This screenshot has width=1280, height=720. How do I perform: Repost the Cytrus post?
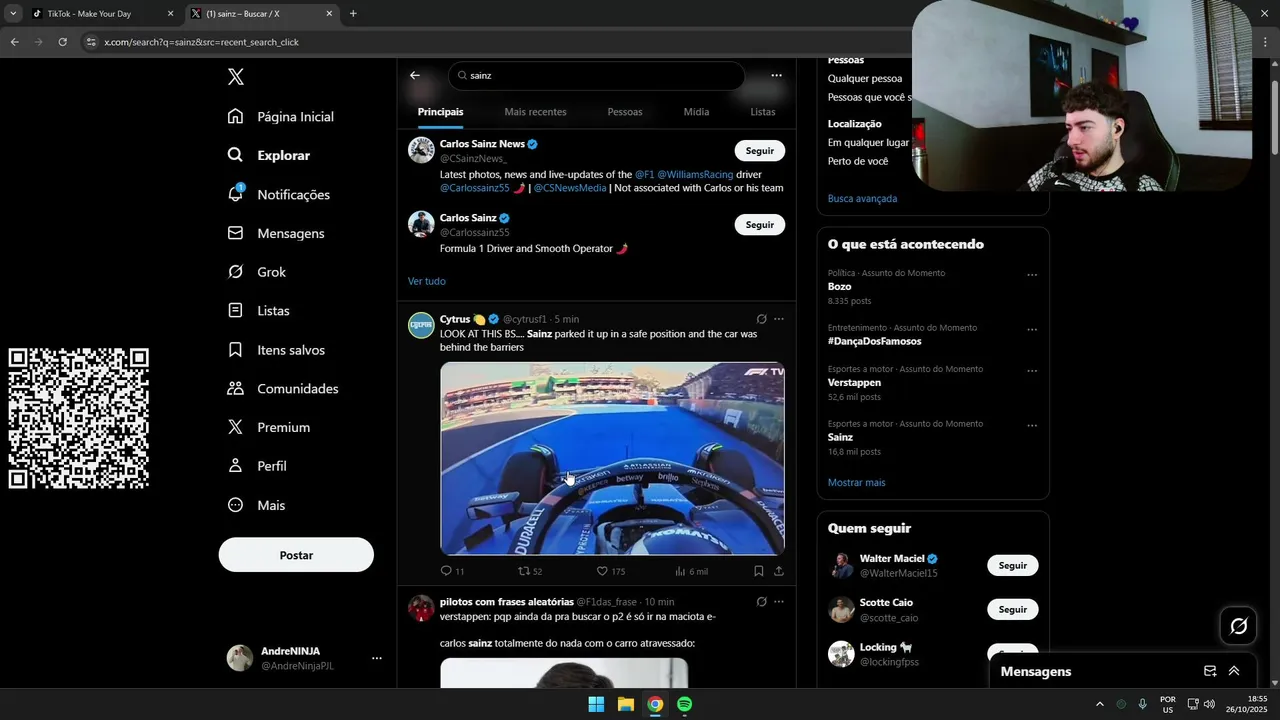click(524, 571)
